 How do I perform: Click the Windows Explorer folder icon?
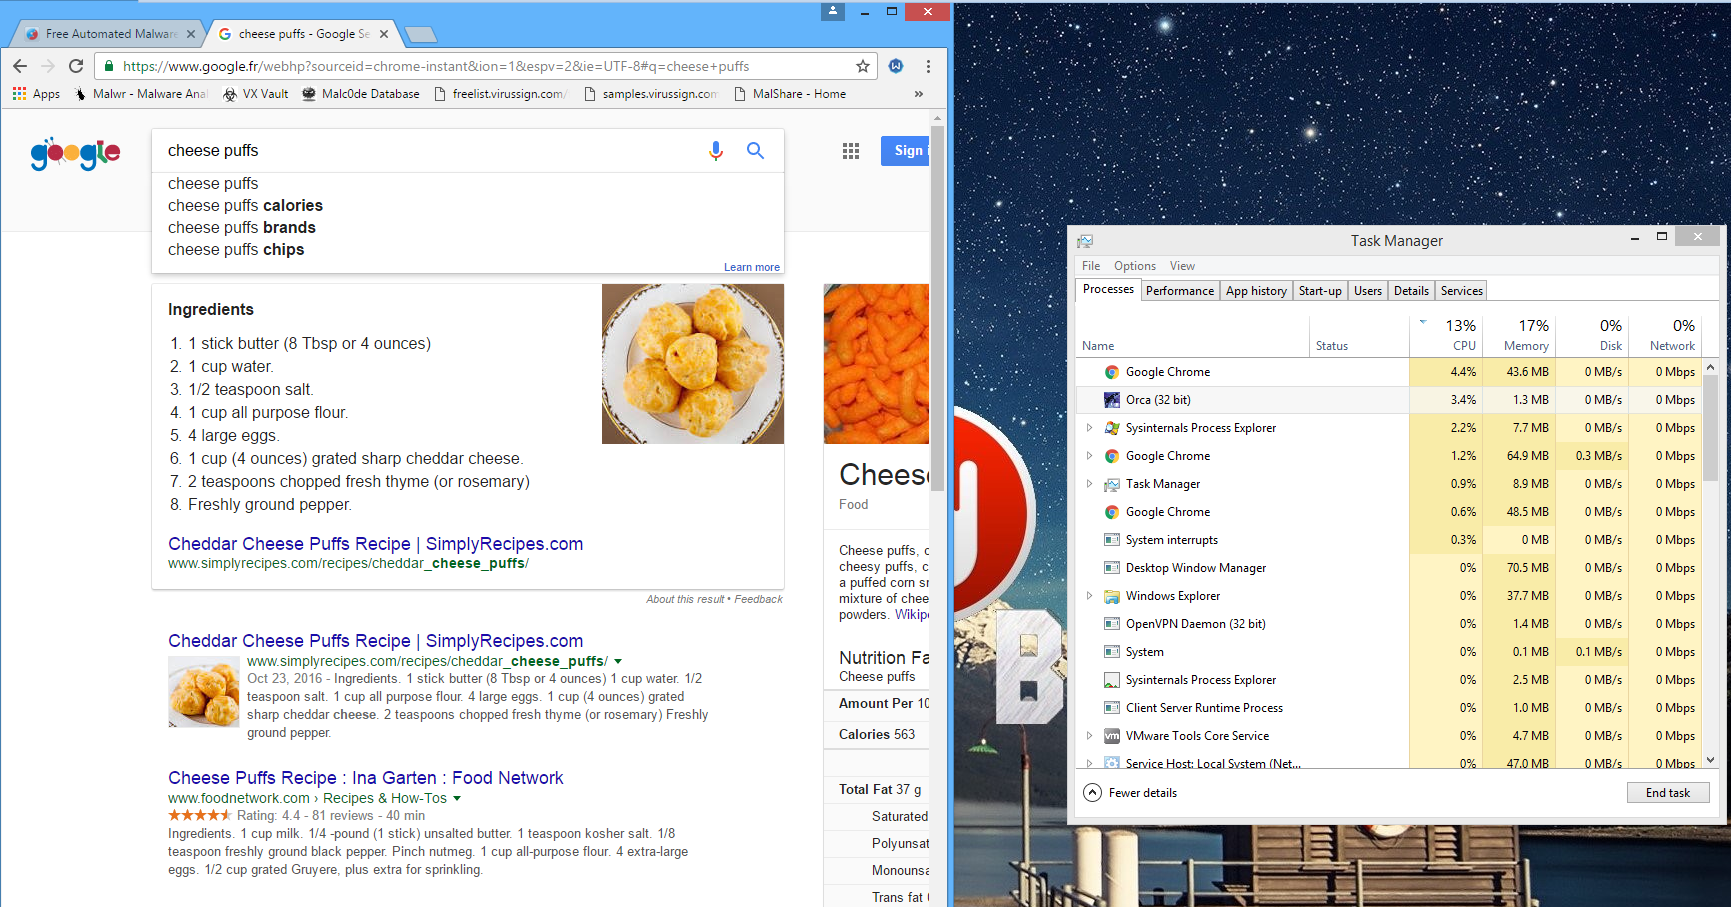coord(1112,596)
